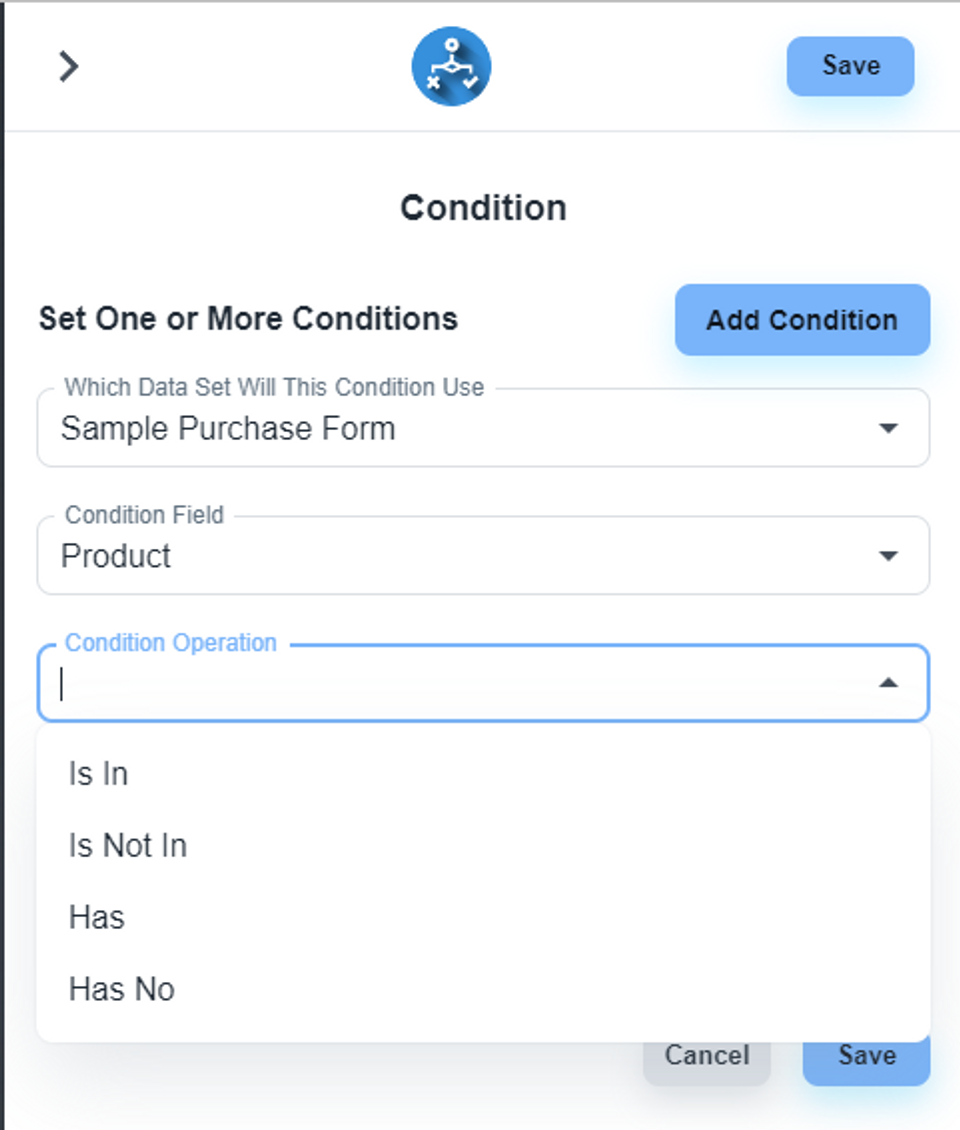Screen dimensions: 960x1130
Task: Click the condition flowchart icon at top
Action: tap(451, 66)
